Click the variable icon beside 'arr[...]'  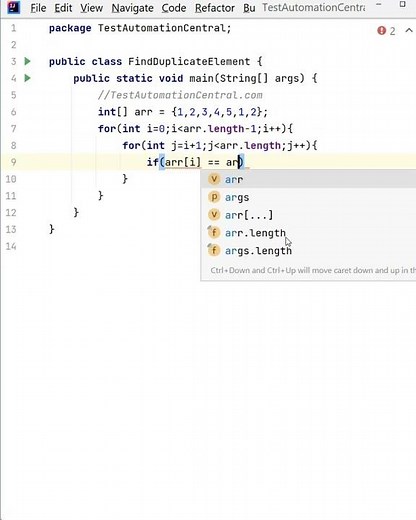click(214, 215)
